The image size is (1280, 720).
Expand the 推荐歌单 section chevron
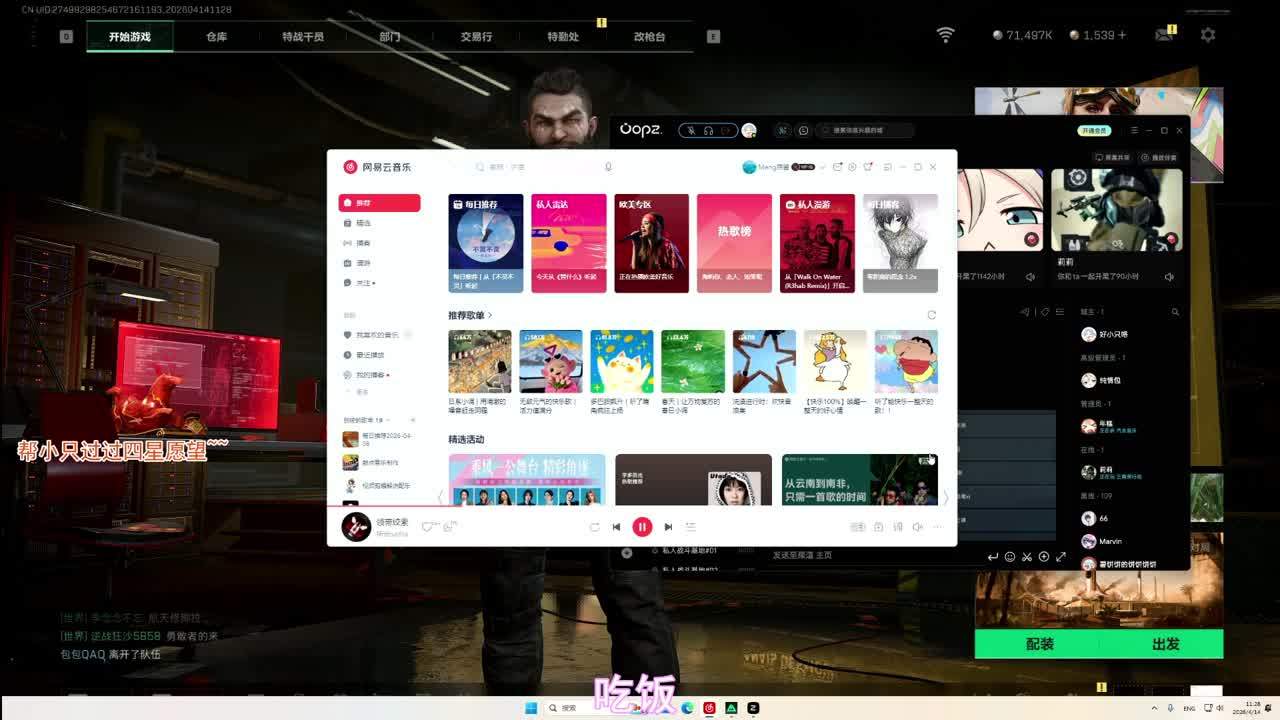coord(490,316)
